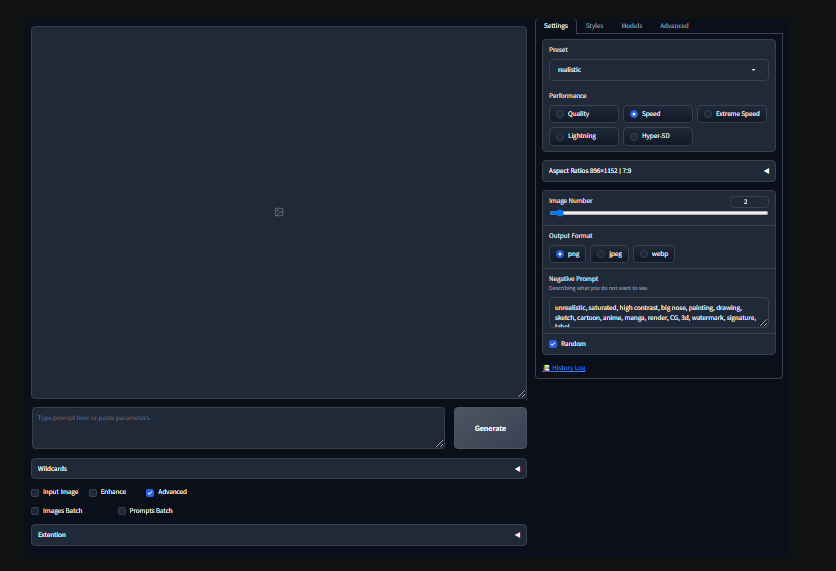Click the empty image preview gallery
This screenshot has height=571, width=836.
(279, 212)
